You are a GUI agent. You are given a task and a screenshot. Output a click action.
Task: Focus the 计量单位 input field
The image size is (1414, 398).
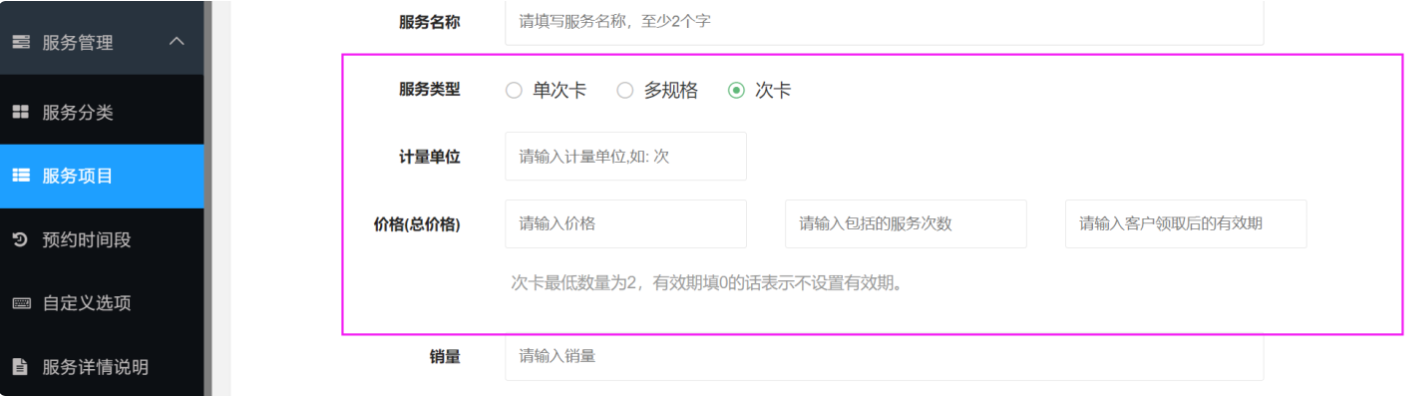pyautogui.click(x=626, y=157)
